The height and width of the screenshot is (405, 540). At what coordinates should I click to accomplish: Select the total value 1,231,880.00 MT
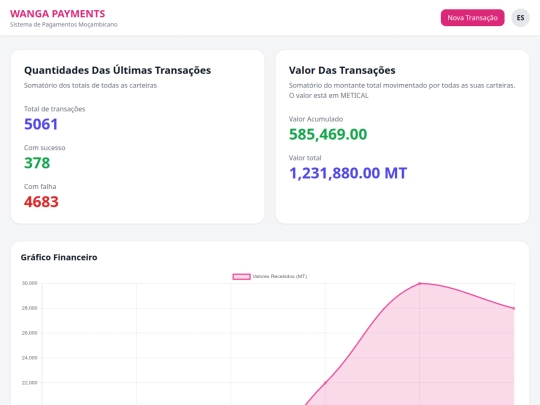point(348,173)
